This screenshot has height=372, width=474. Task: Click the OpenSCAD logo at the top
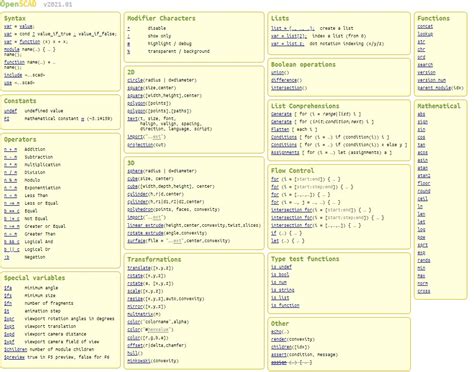click(x=18, y=4)
